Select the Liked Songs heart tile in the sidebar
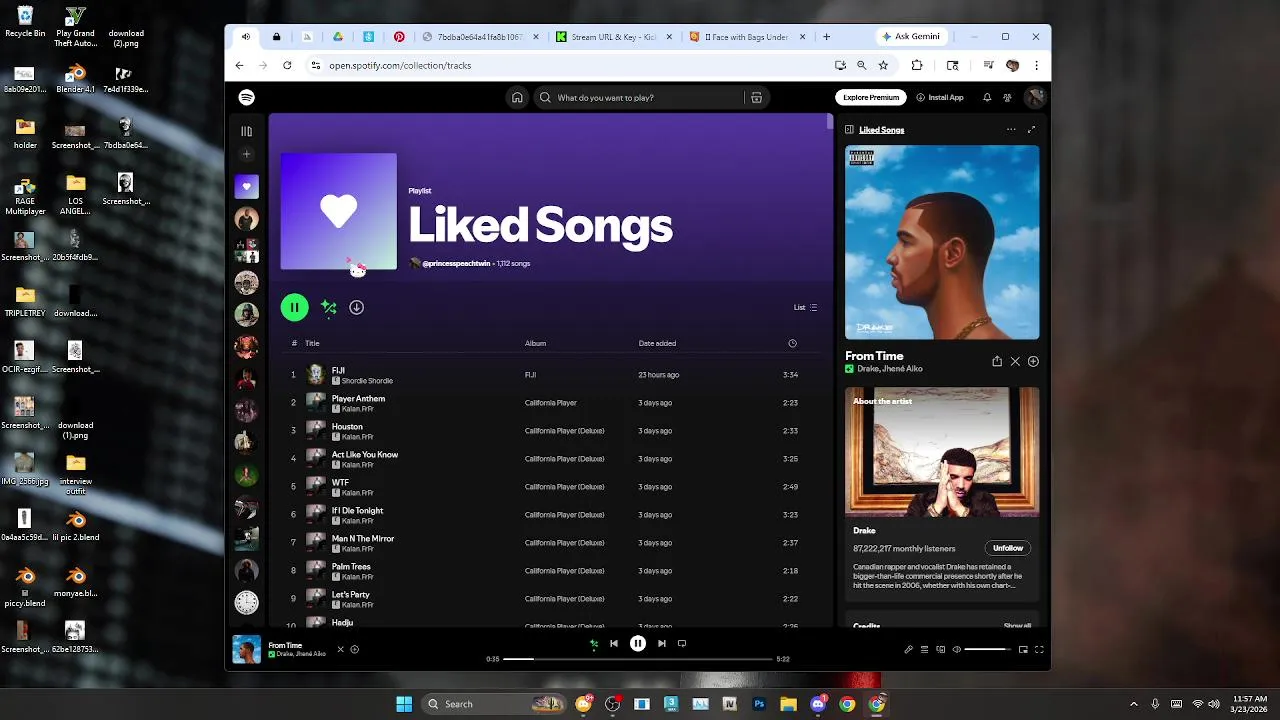This screenshot has height=720, width=1280. [x=246, y=186]
